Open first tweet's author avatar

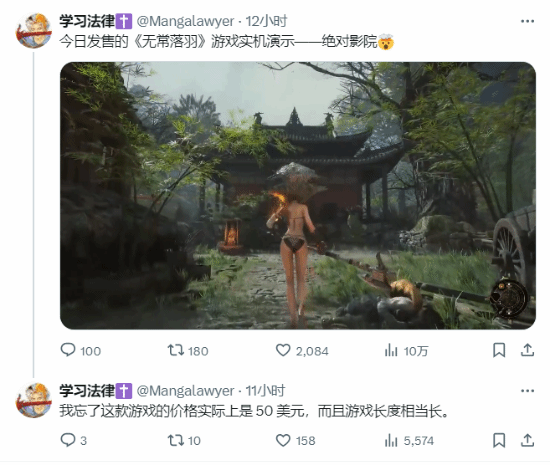coord(34,31)
